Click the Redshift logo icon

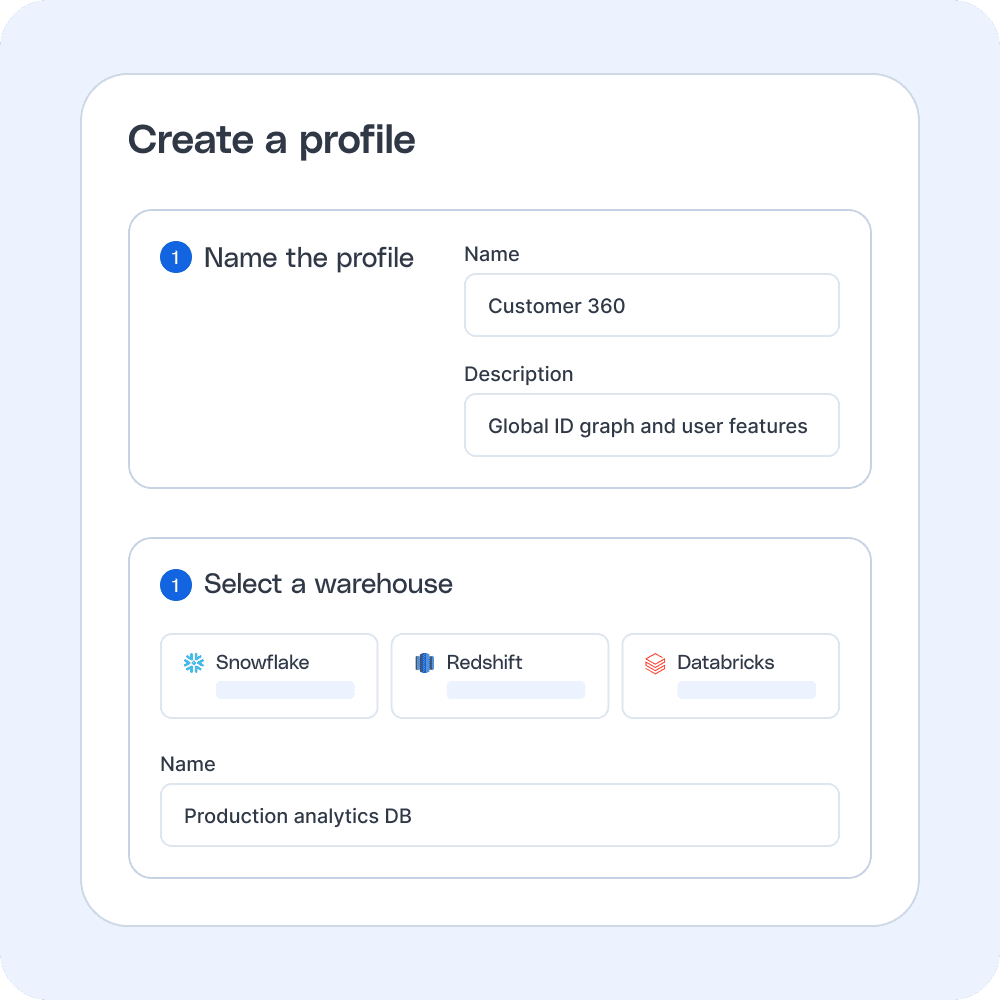[425, 663]
